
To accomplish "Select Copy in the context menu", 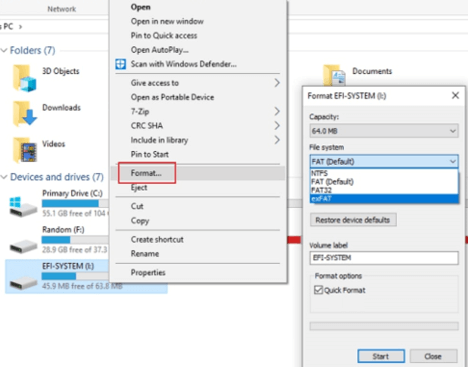I will click(140, 221).
